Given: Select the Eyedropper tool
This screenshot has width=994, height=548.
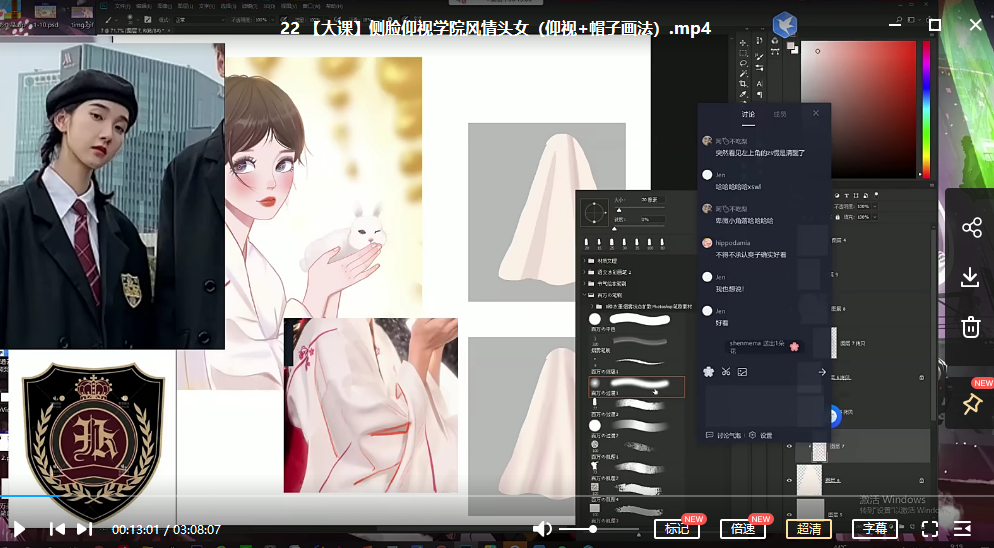Looking at the screenshot, I should click(x=743, y=95).
